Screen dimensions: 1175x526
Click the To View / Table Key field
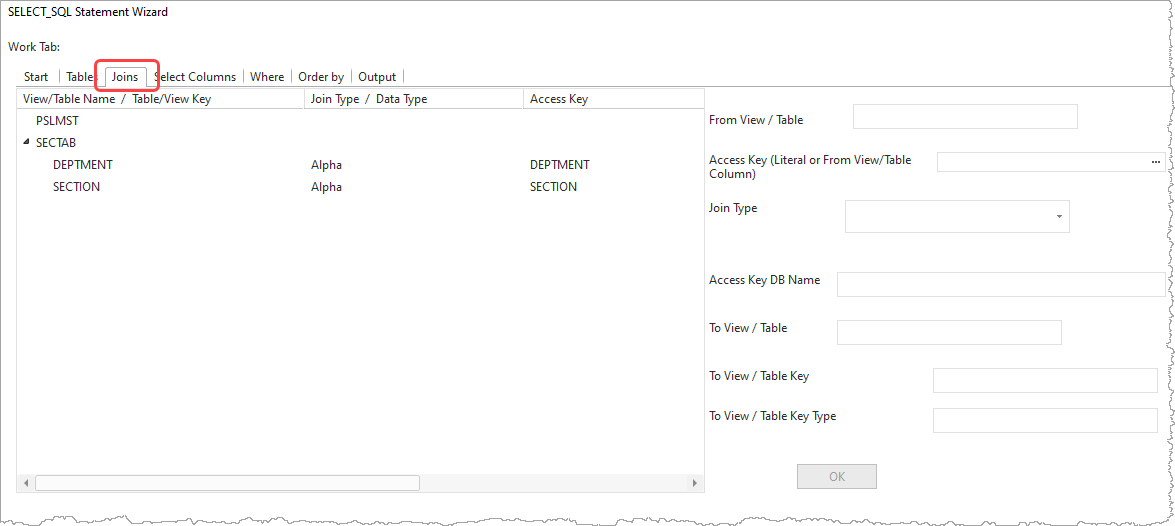click(x=1045, y=381)
